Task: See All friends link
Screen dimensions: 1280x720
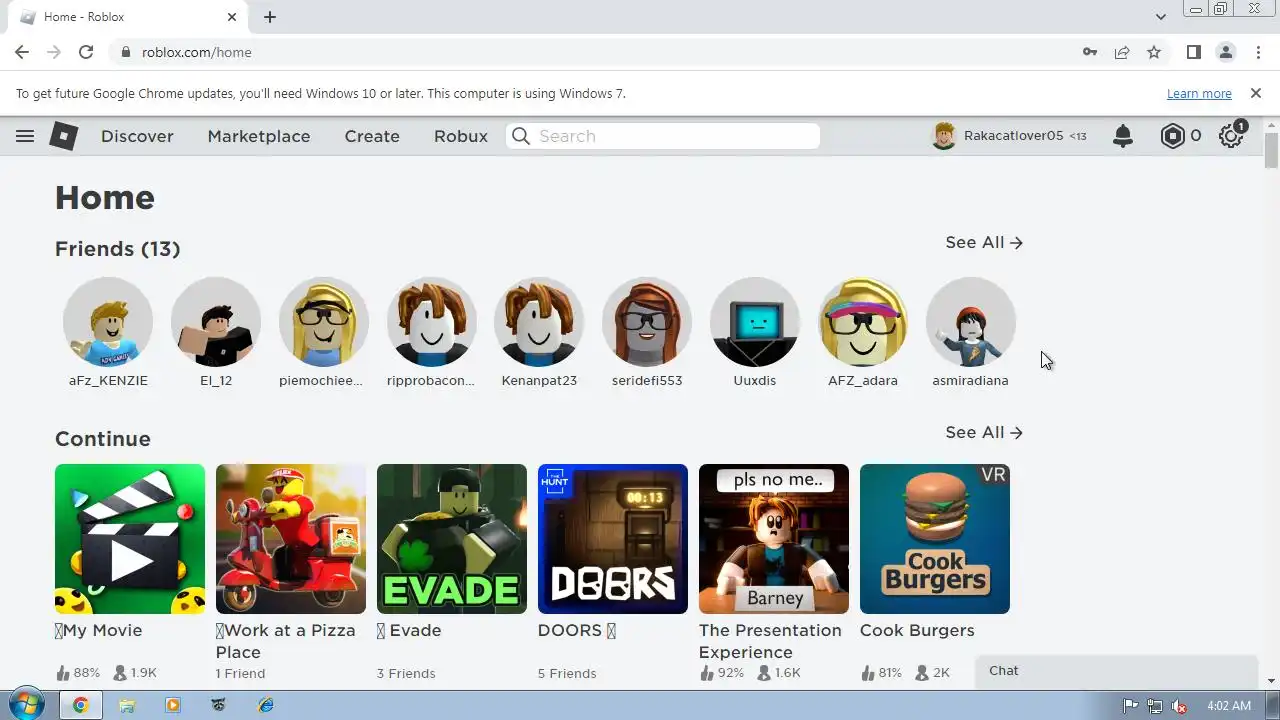Action: coord(984,242)
